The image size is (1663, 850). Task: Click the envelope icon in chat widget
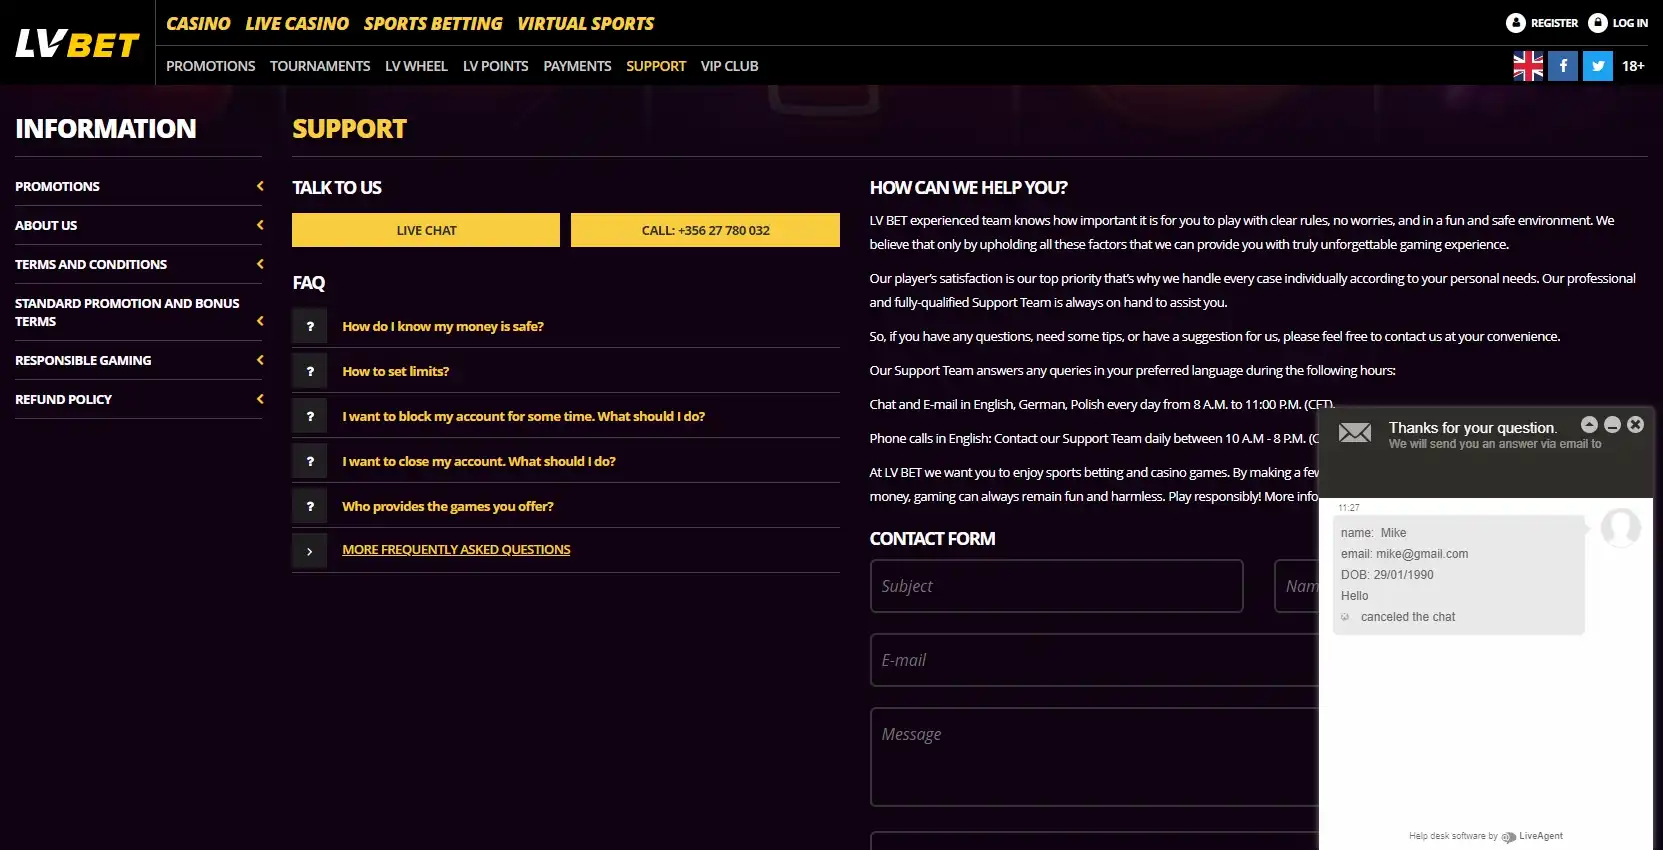pyautogui.click(x=1355, y=433)
